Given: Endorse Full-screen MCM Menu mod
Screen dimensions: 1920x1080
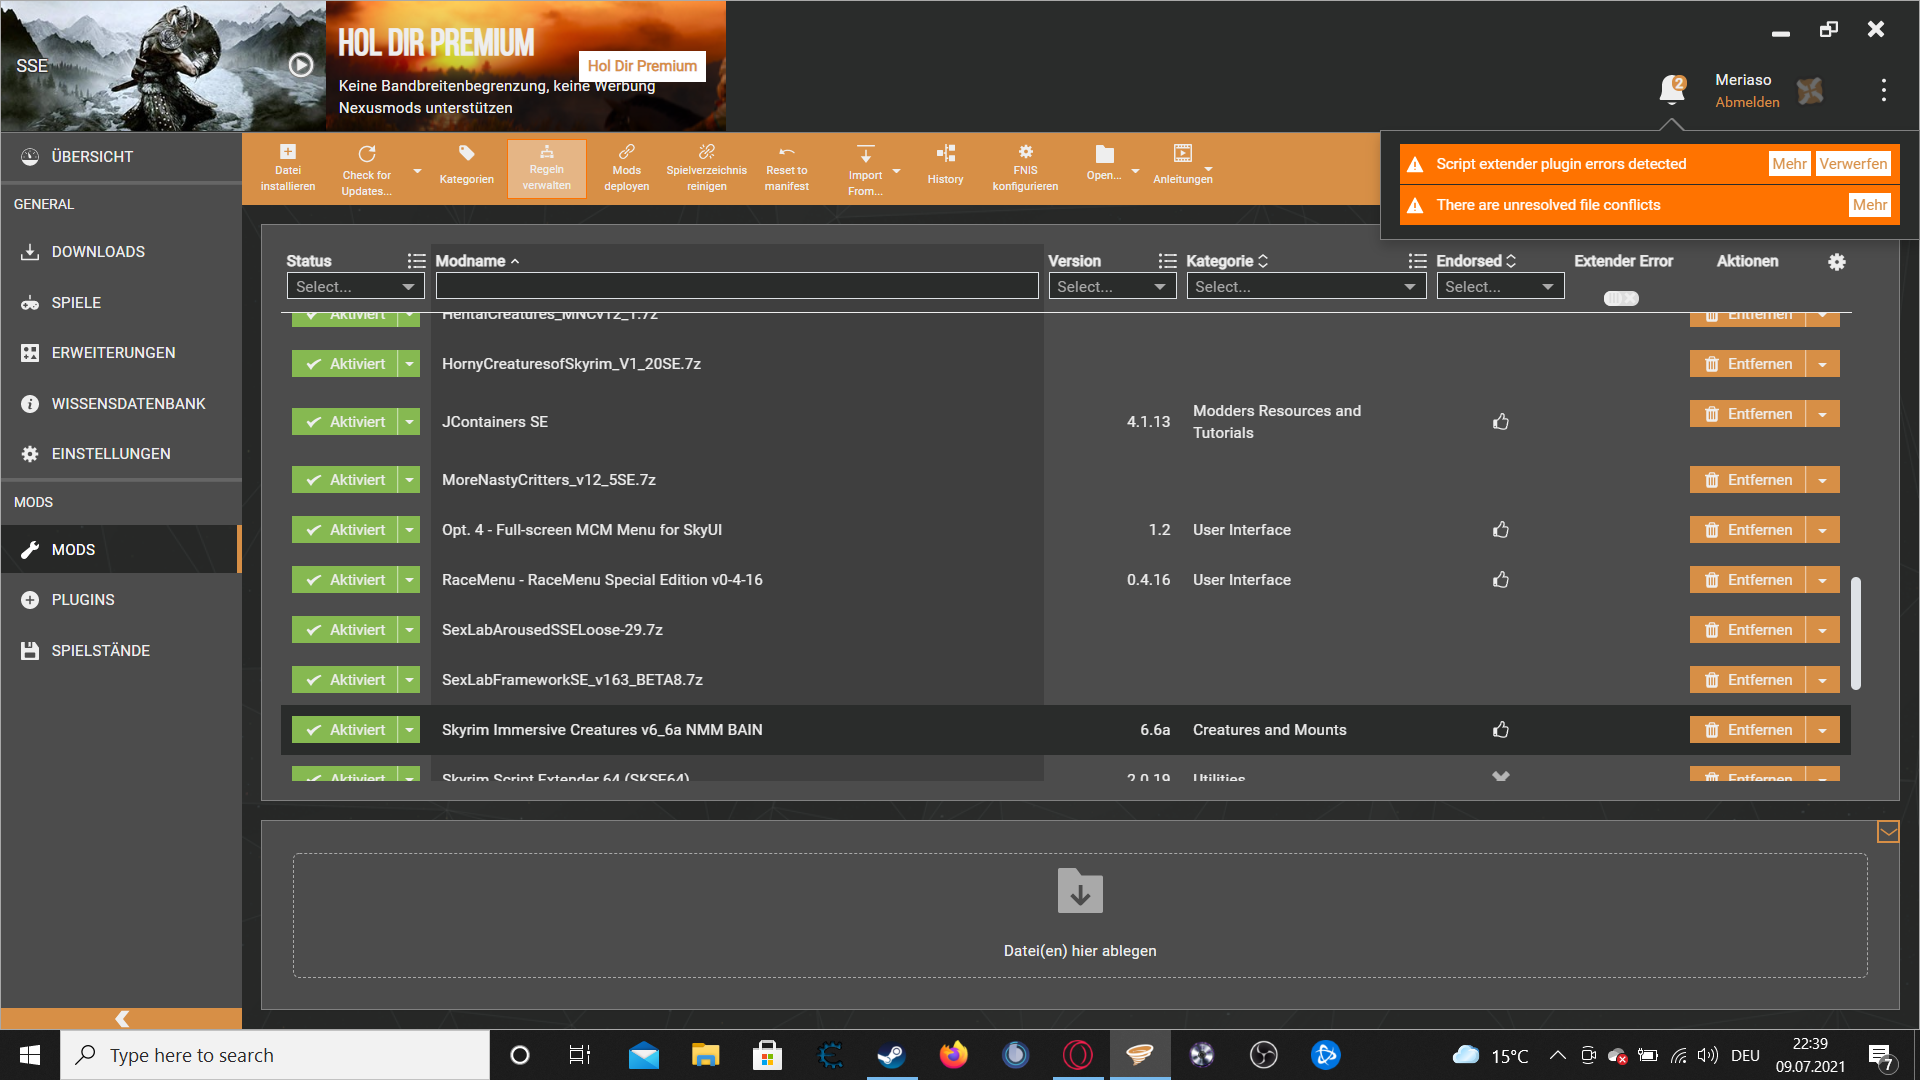Looking at the screenshot, I should coord(1501,530).
